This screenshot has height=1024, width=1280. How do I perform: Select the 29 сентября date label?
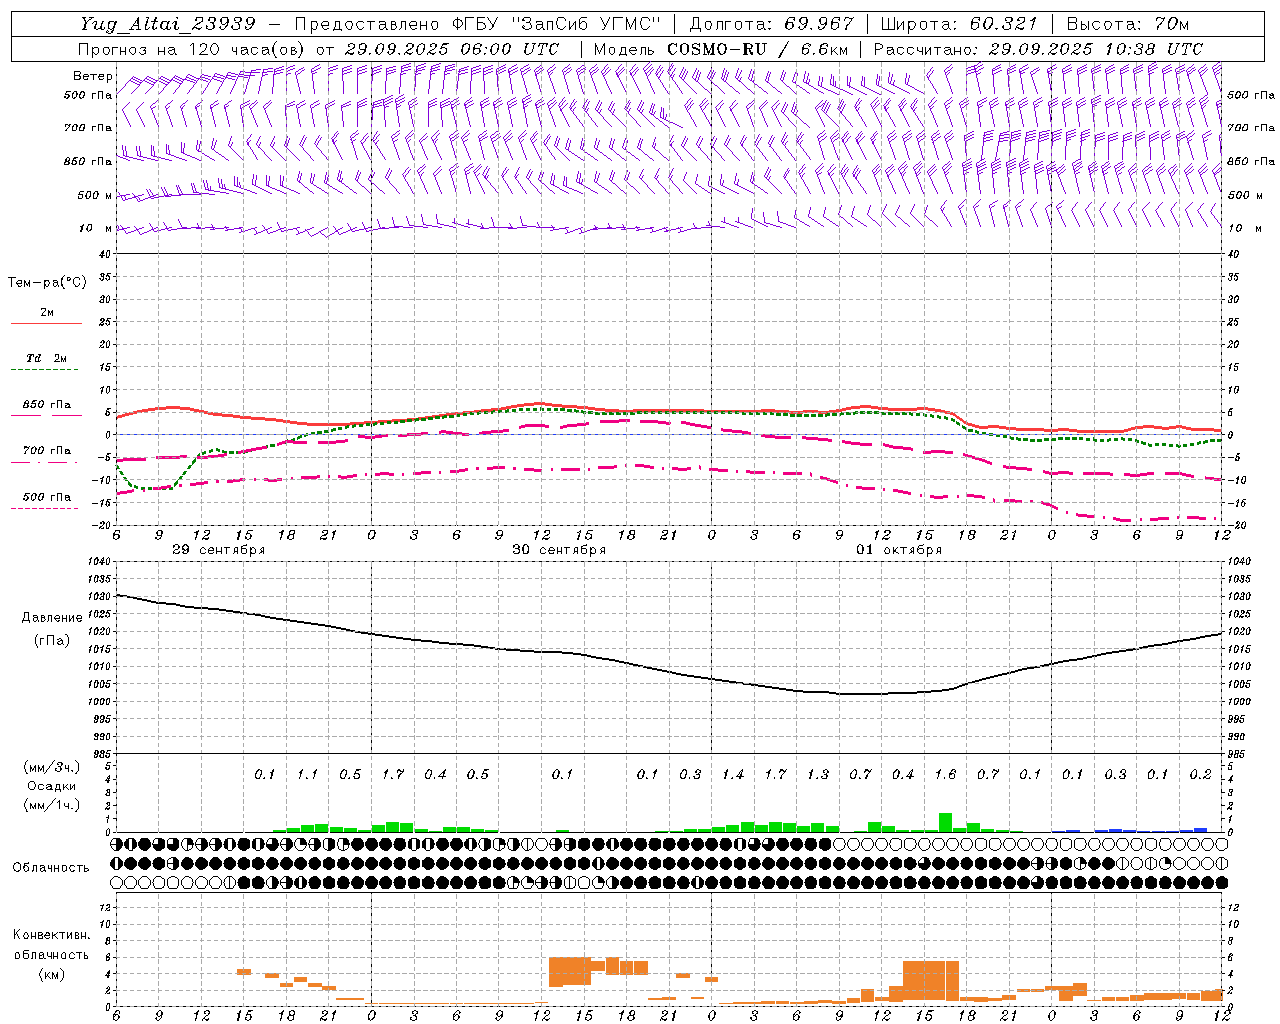pos(218,550)
